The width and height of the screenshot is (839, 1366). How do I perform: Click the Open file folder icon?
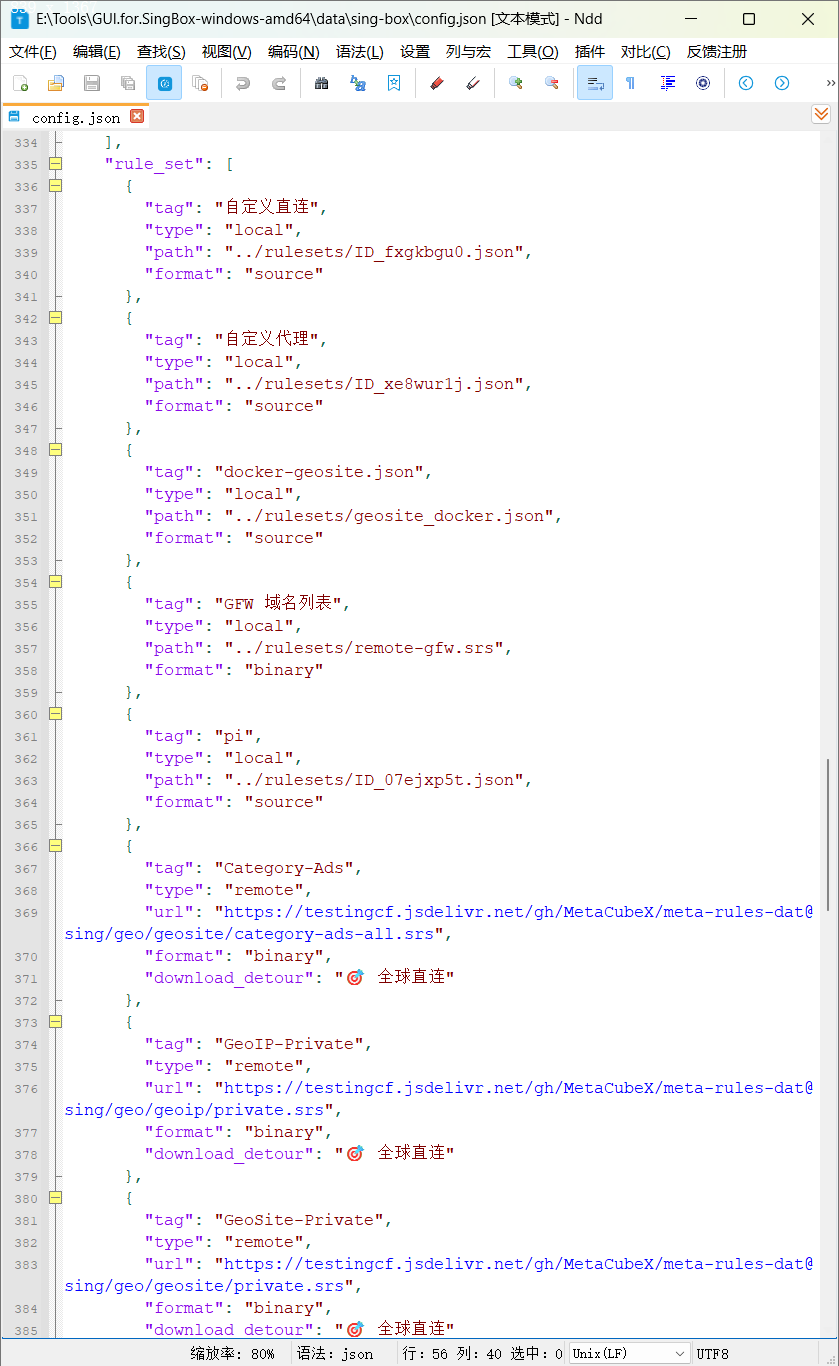pyautogui.click(x=56, y=83)
